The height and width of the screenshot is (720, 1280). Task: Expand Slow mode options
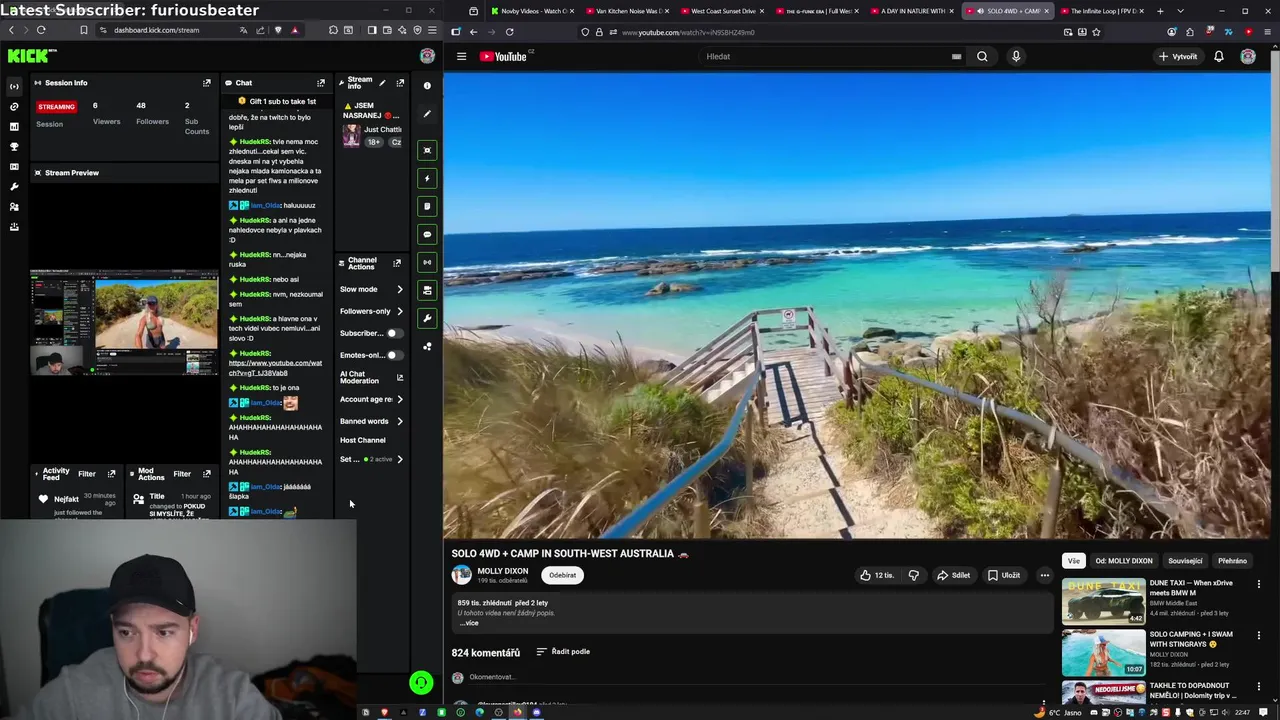click(400, 289)
